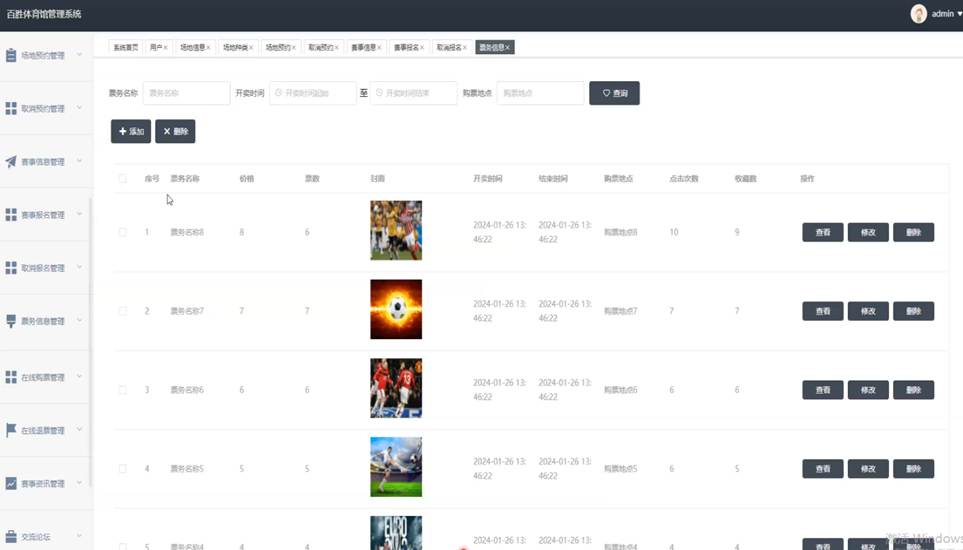Expand the 取消报名管理 sidebar chevron

pyautogui.click(x=79, y=267)
